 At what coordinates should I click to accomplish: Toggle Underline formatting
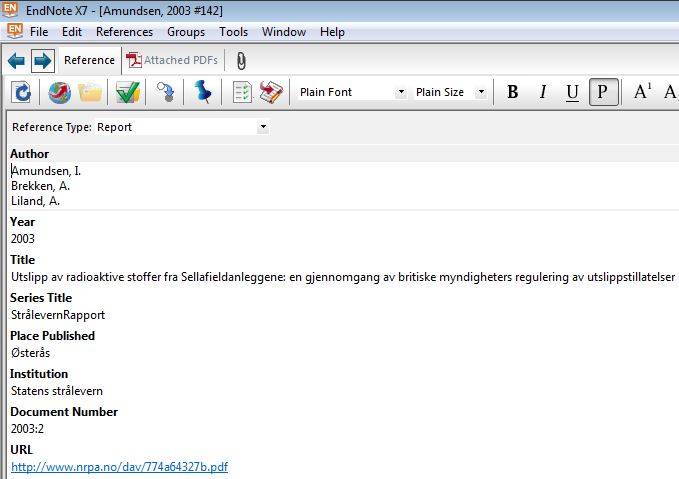[x=572, y=92]
